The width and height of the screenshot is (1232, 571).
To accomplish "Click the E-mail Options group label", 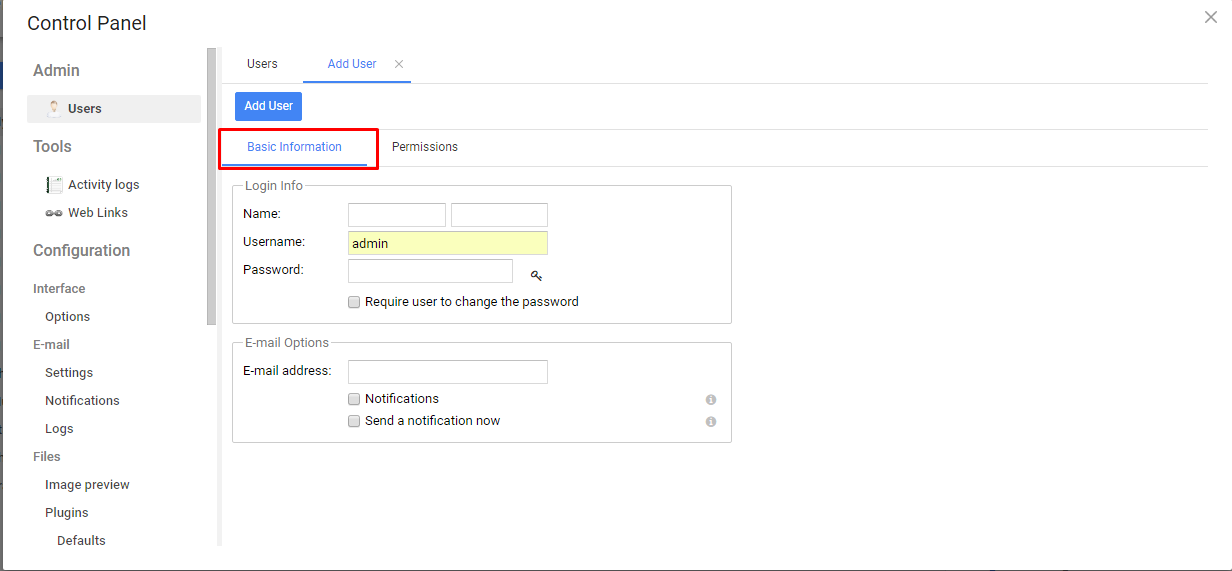I will [287, 343].
